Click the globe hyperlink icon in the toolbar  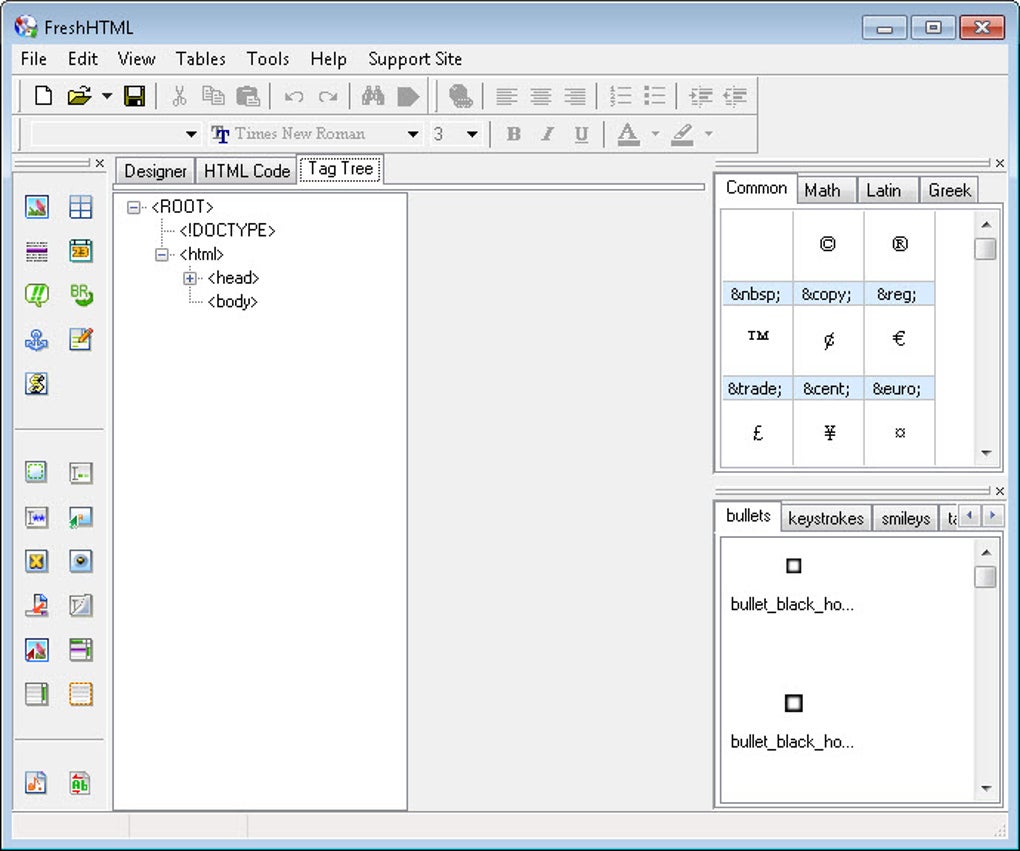[x=461, y=96]
